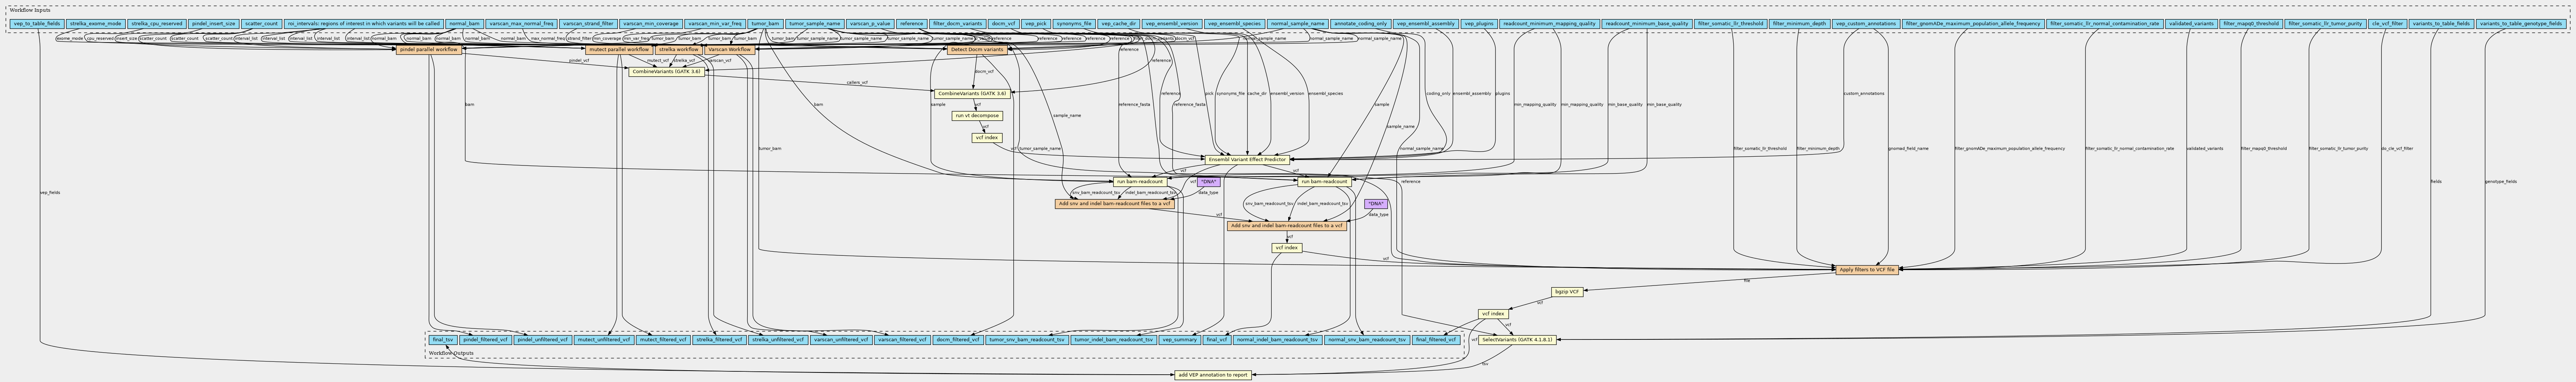2576x382 pixels.
Task: Click filter_gnomADe_maximum_population_allele_frequency node
Action: (x=1972, y=23)
